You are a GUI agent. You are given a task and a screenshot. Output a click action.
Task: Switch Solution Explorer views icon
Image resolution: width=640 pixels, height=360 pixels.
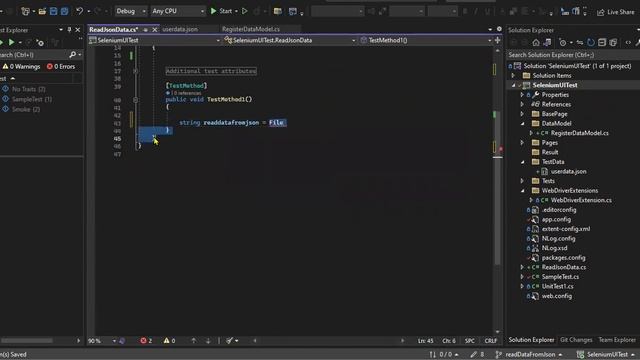(x=547, y=42)
